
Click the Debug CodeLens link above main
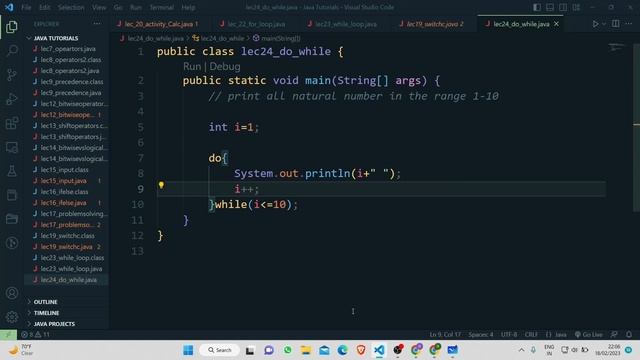tap(225, 66)
